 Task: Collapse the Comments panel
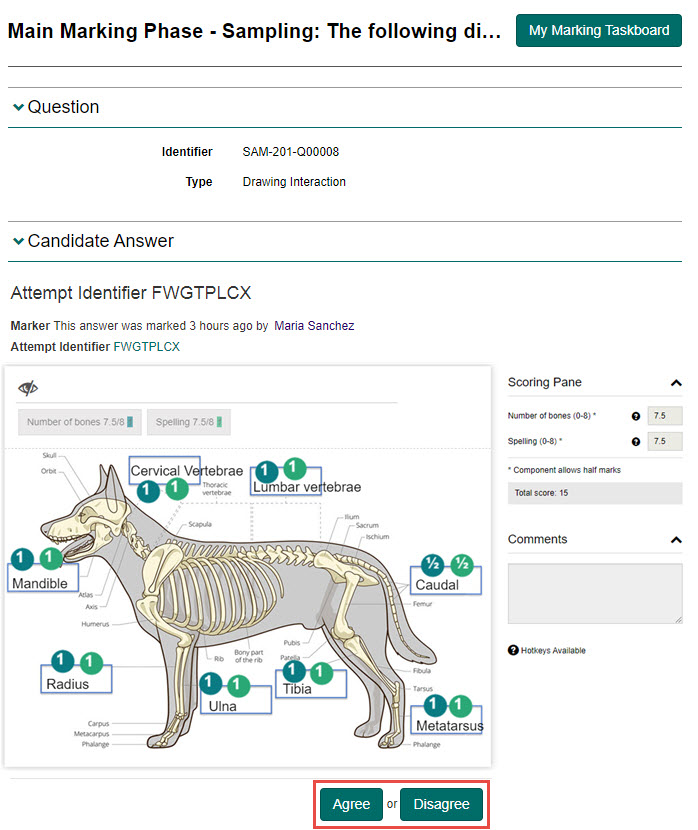[676, 540]
